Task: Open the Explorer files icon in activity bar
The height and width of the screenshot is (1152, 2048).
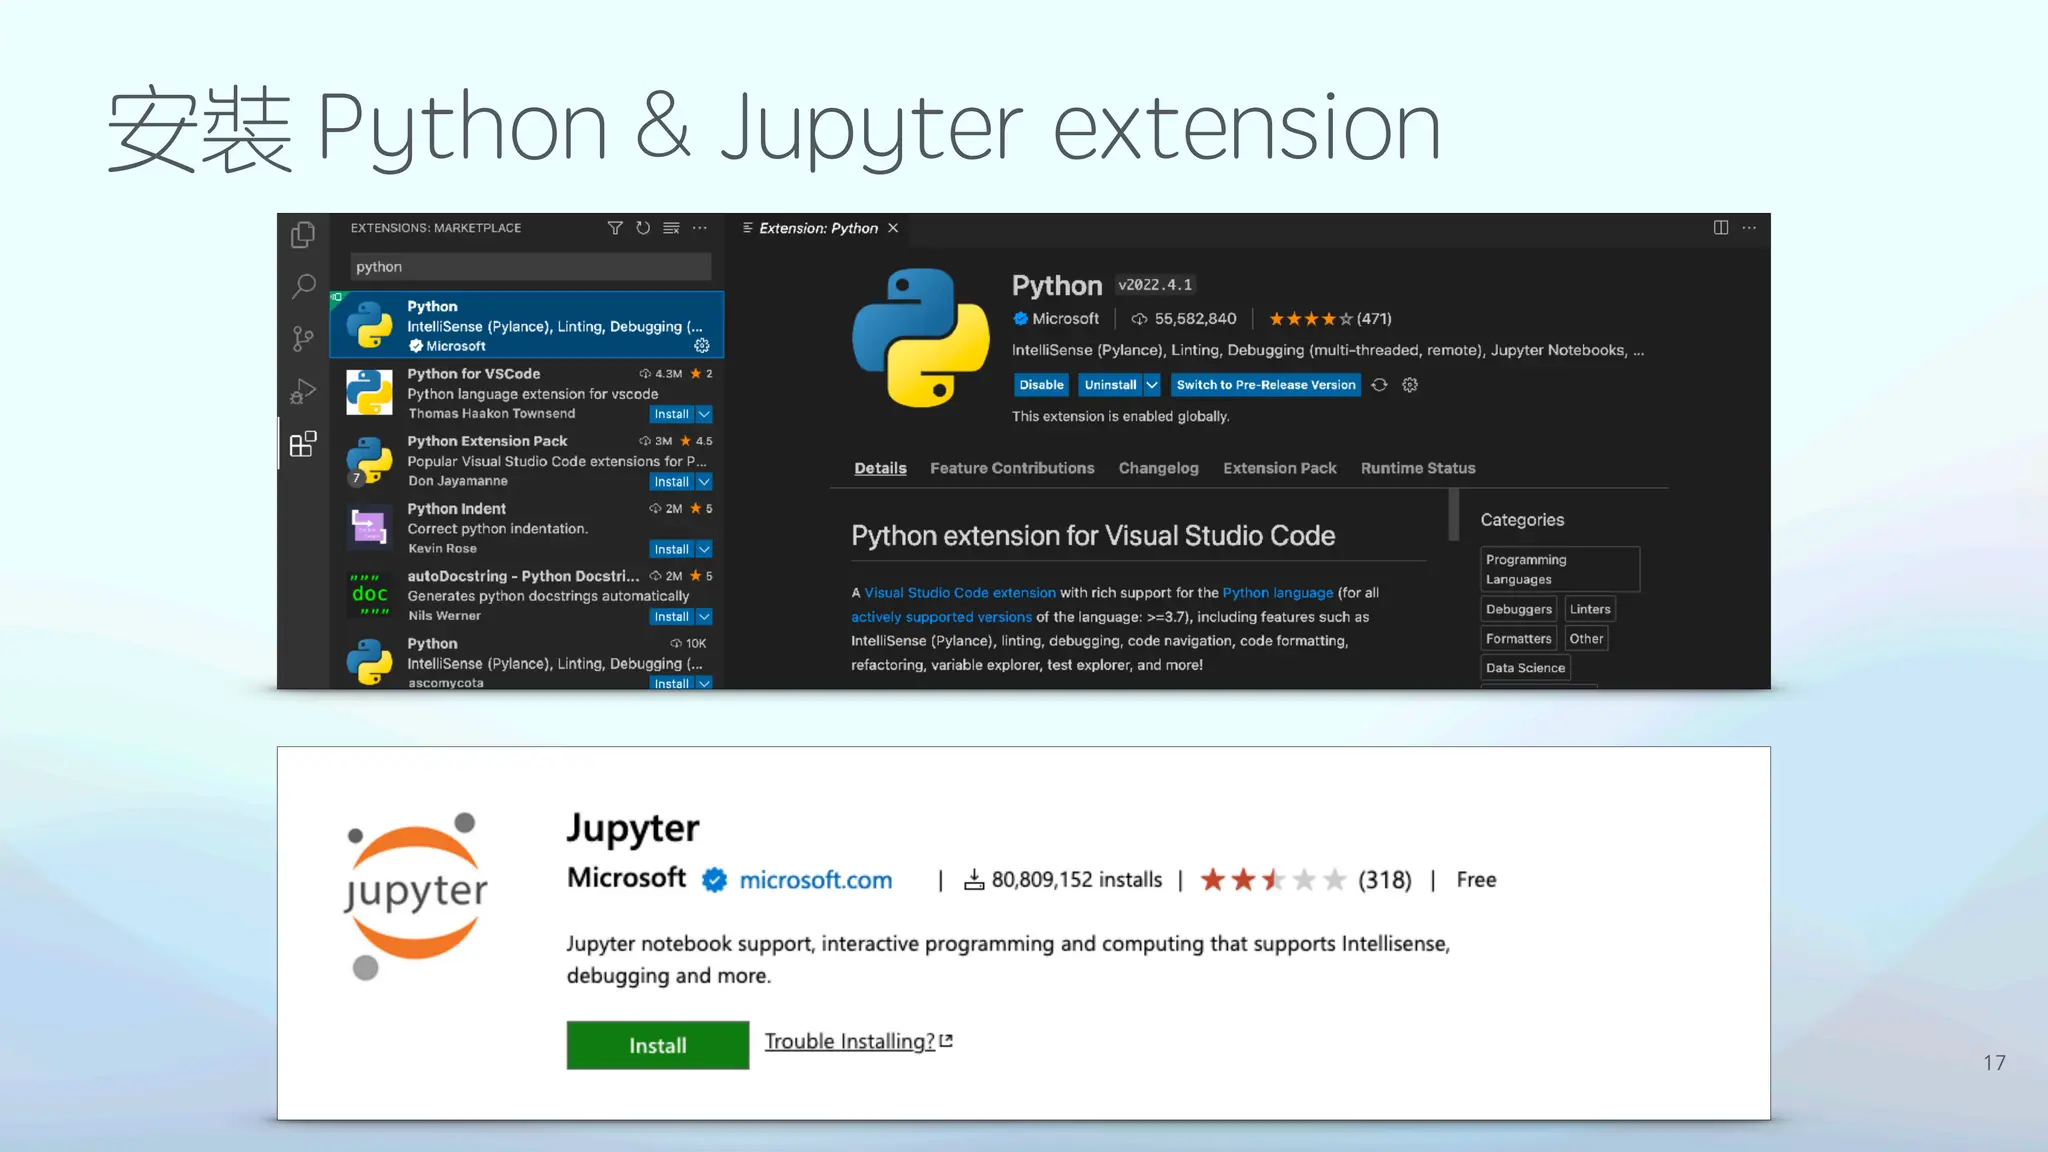Action: pos(303,234)
